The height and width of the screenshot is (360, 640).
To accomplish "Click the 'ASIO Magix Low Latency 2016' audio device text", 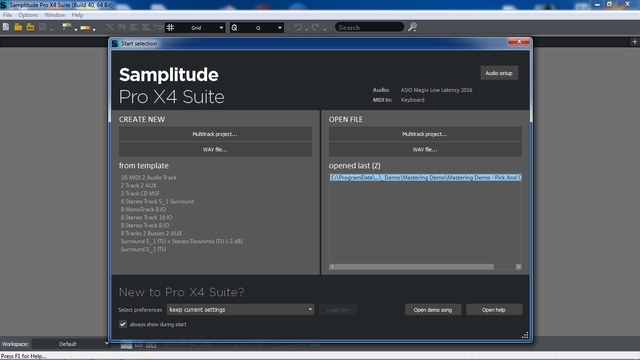I will (436, 90).
